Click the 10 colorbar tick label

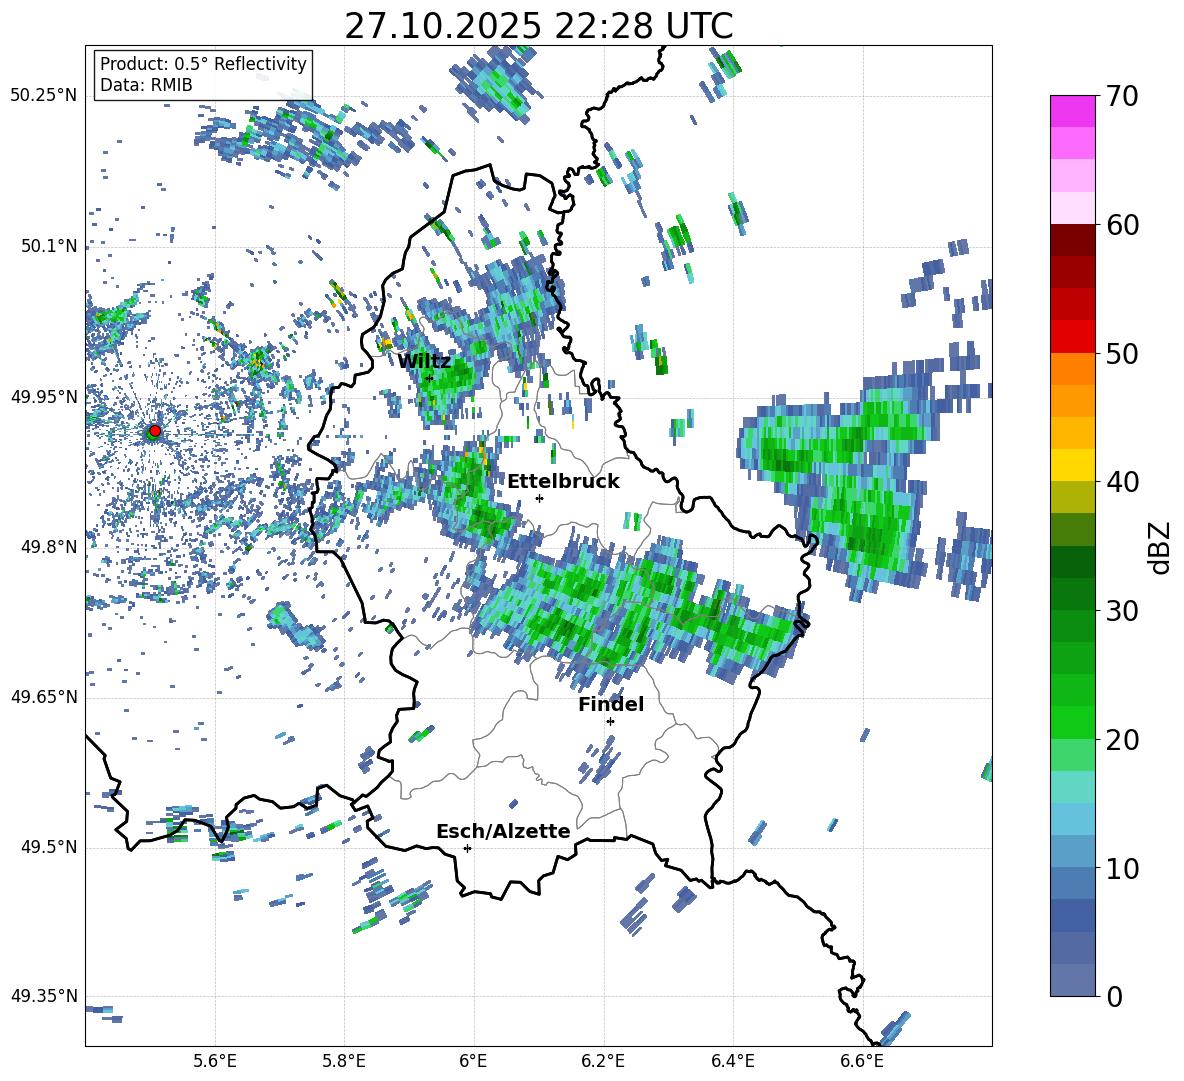coord(1121,868)
